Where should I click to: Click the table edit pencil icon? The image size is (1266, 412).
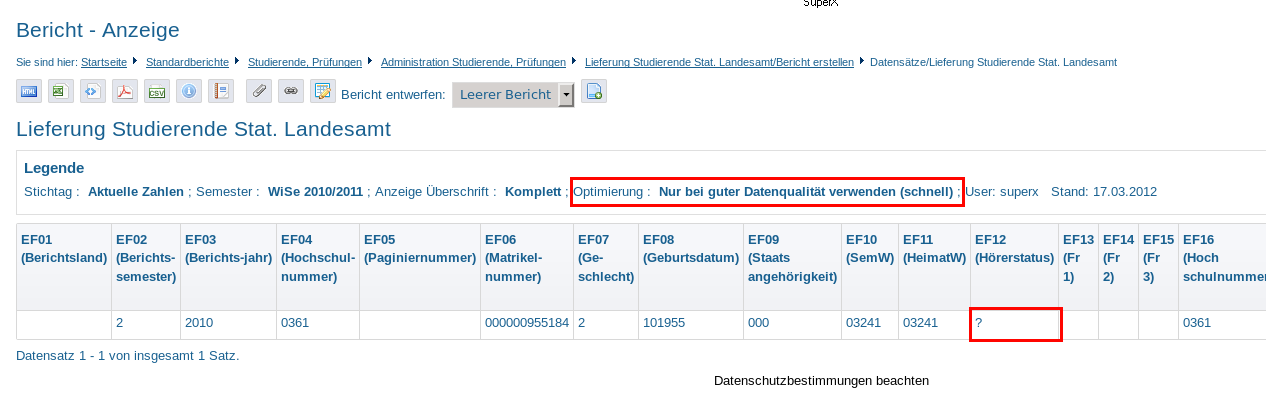point(323,91)
